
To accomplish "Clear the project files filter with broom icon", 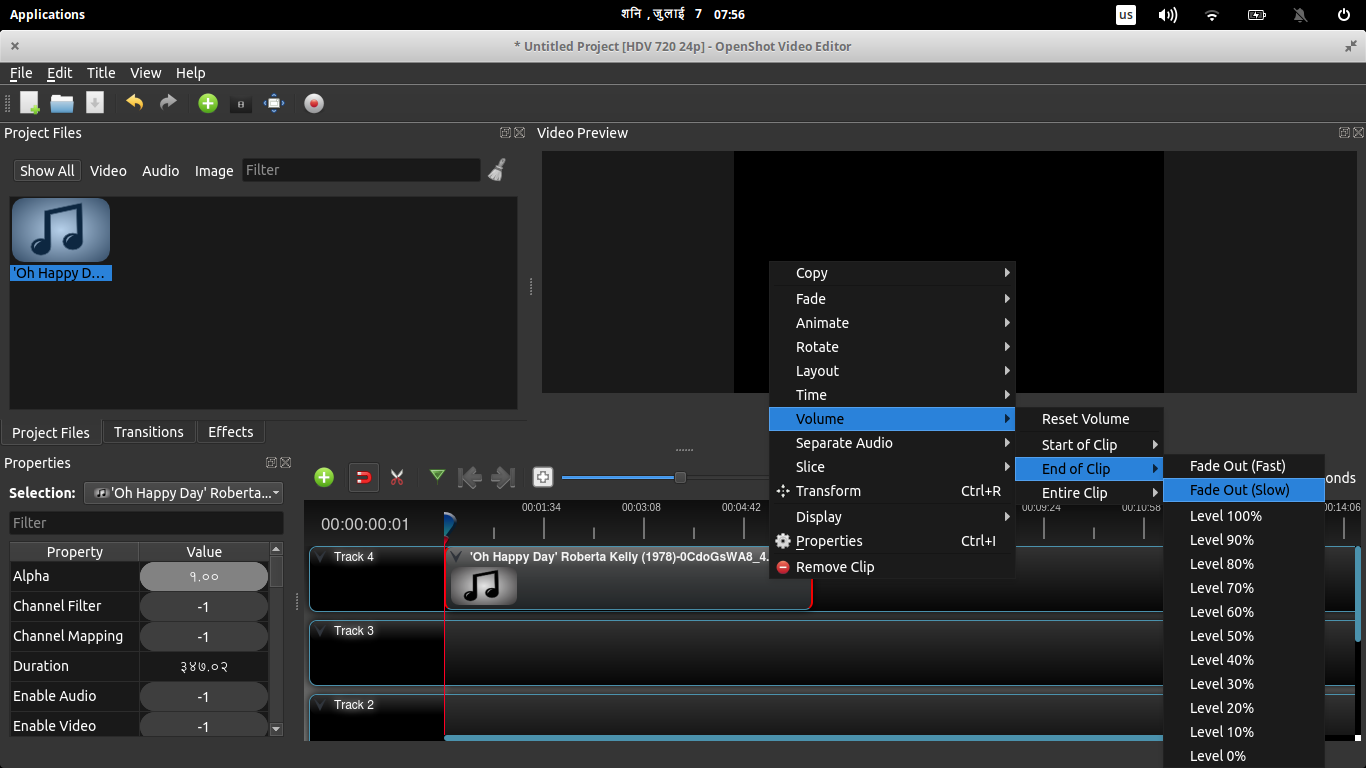I will click(x=497, y=170).
